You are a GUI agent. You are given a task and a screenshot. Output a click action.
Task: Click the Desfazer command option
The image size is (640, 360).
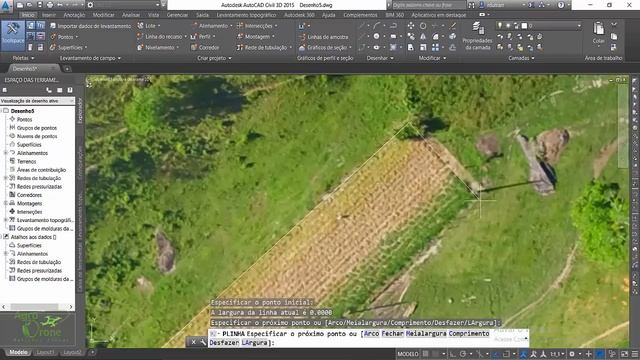224,343
